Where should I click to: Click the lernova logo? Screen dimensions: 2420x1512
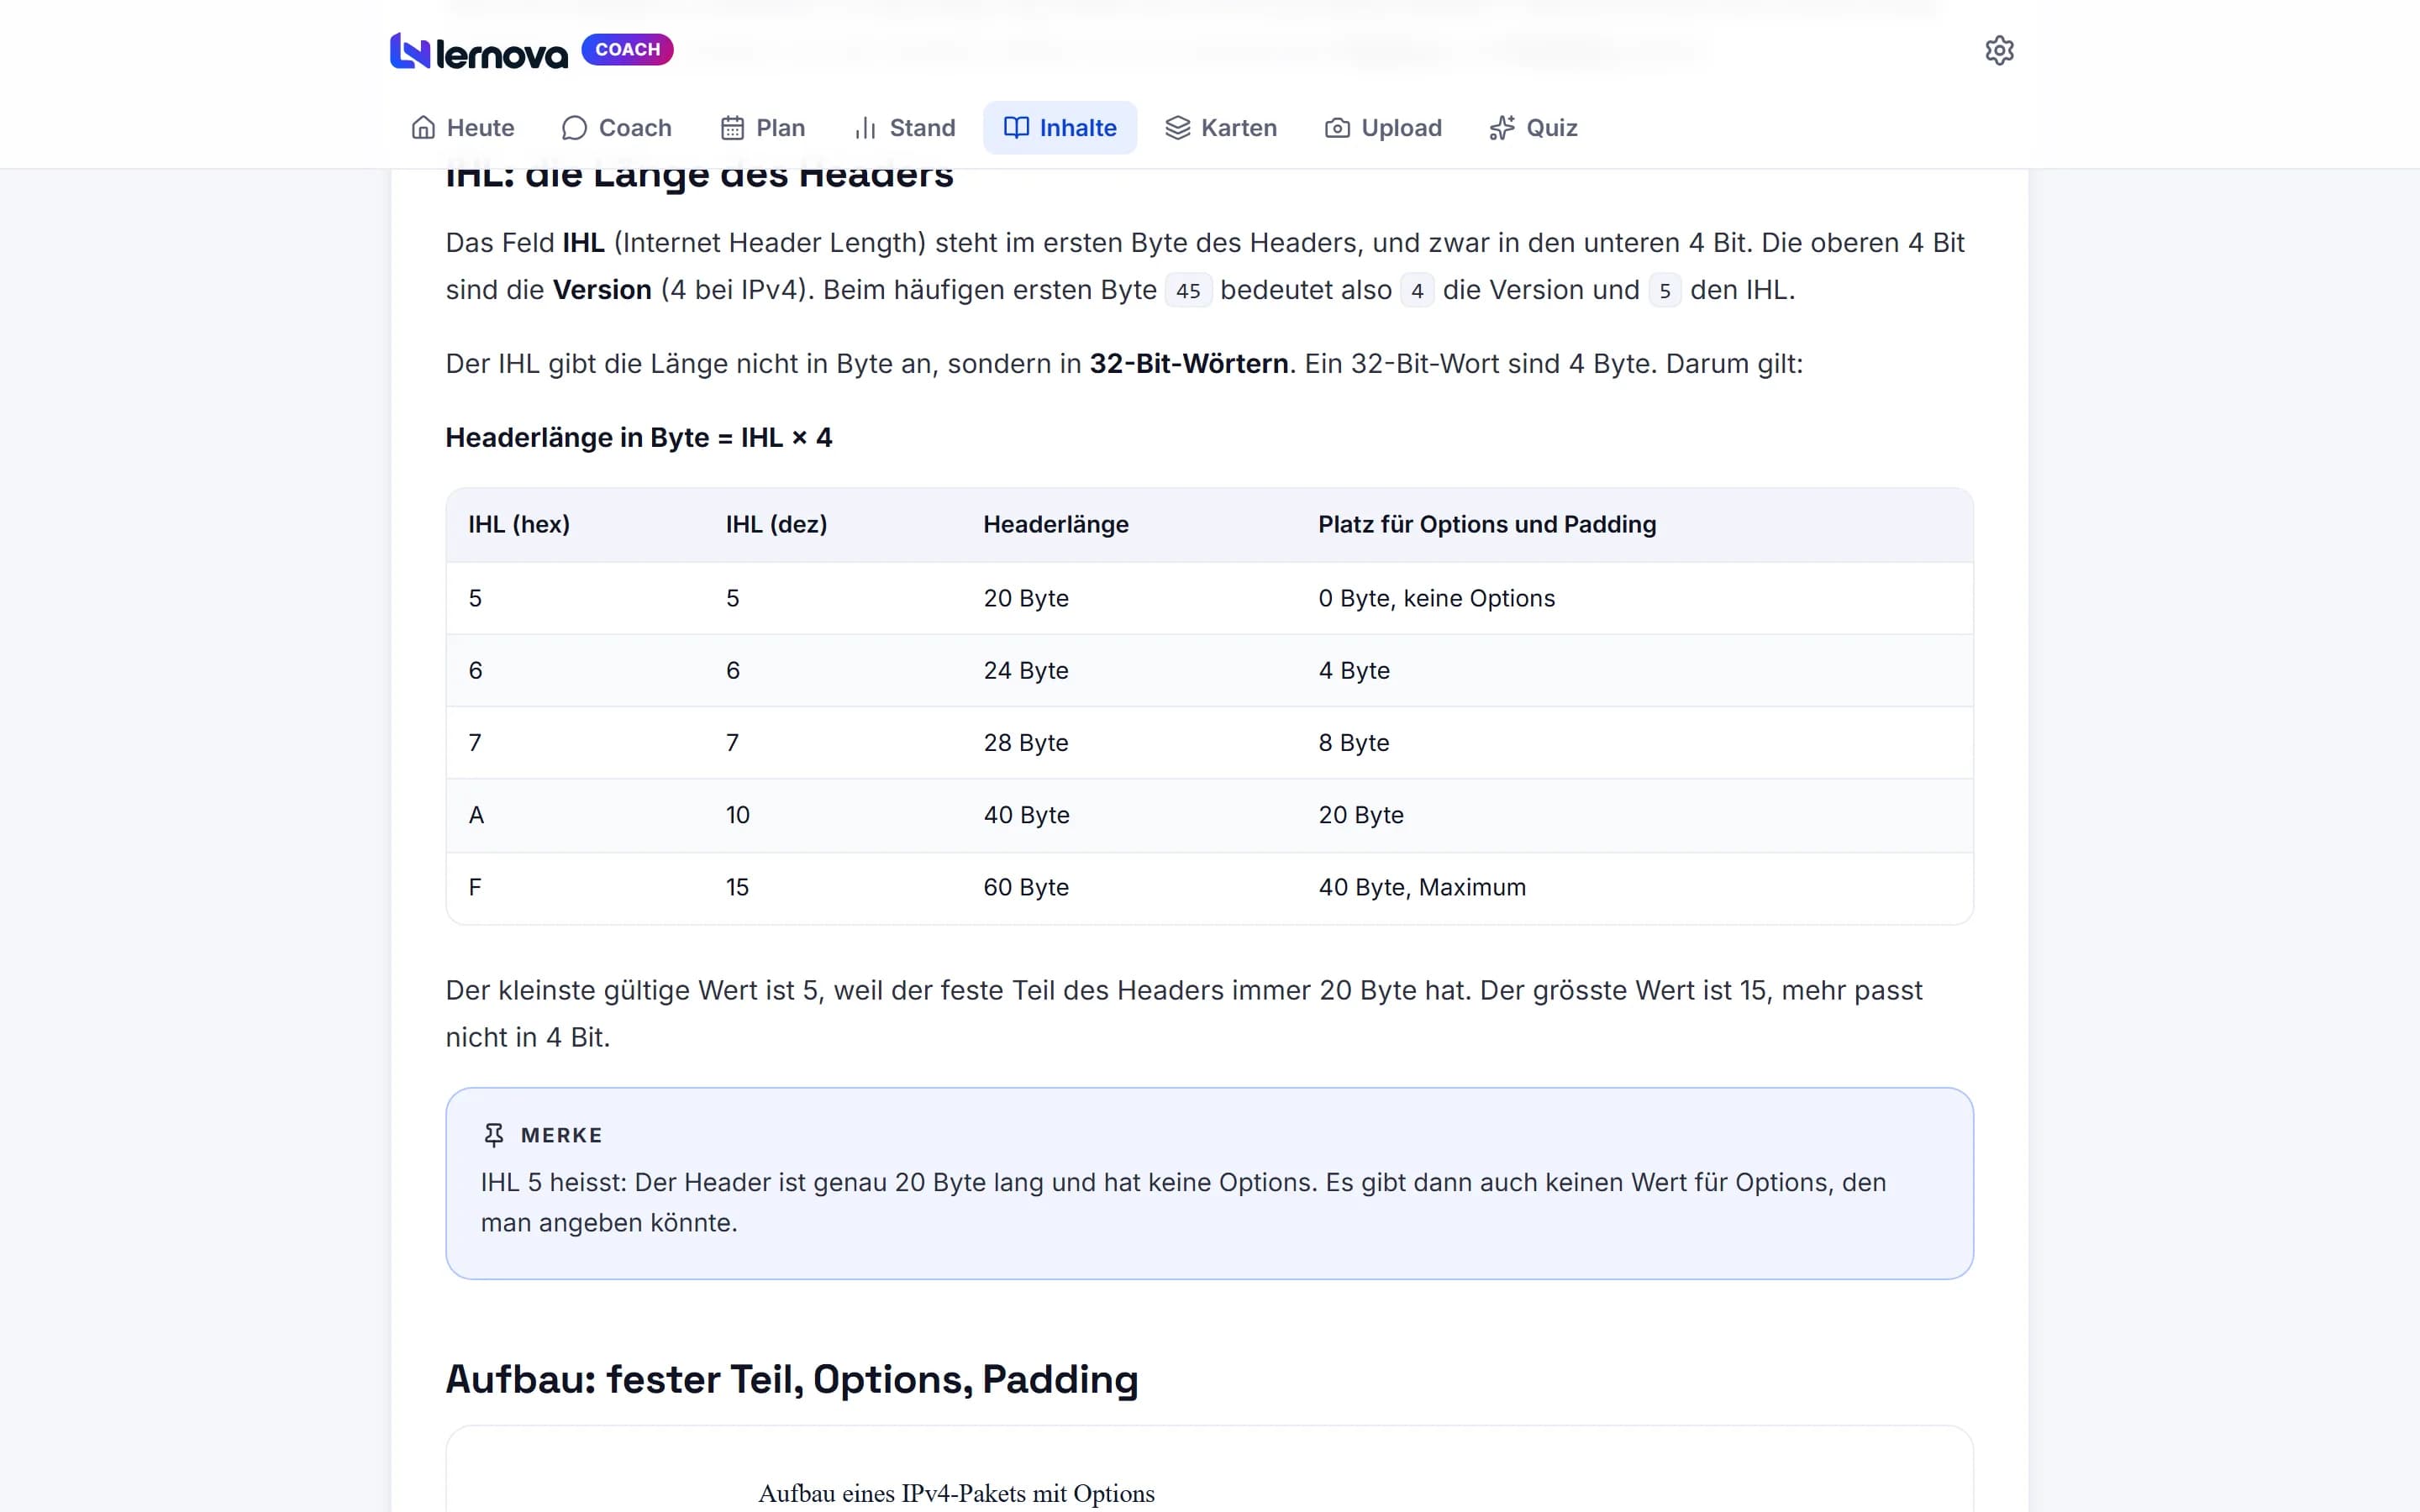(478, 51)
